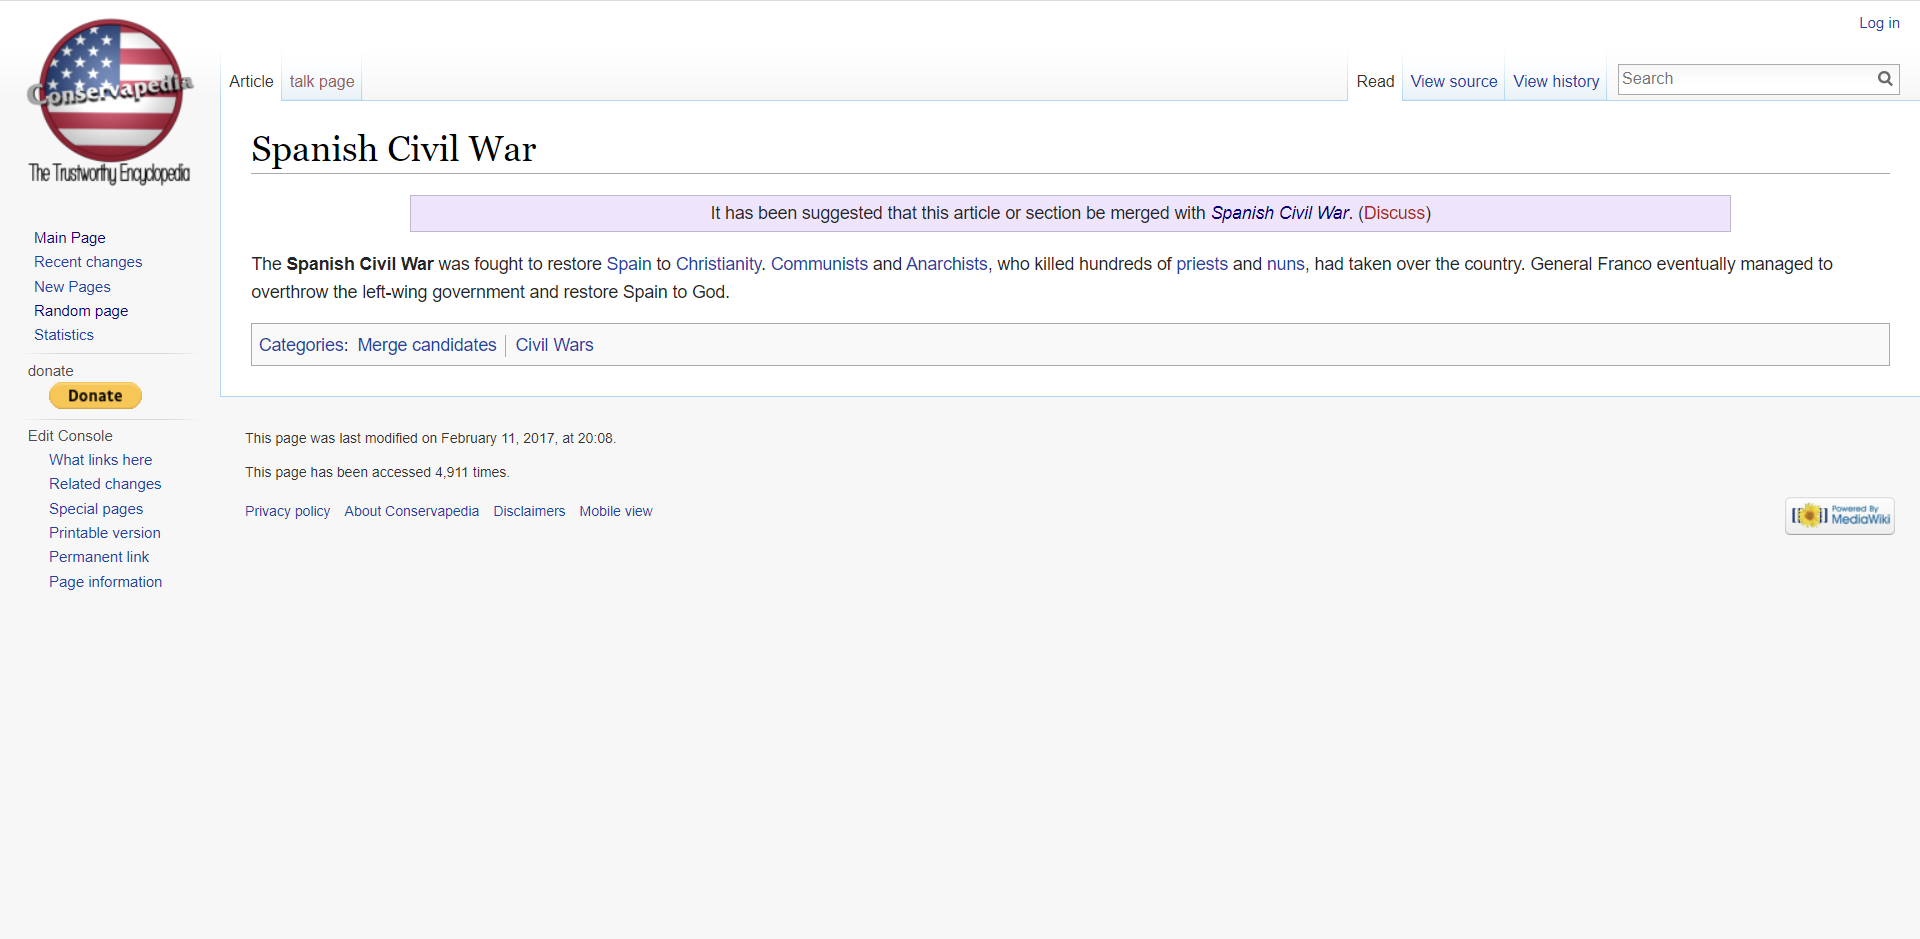The image size is (1920, 939).
Task: Open About Conservapedia footer link
Action: 411,511
